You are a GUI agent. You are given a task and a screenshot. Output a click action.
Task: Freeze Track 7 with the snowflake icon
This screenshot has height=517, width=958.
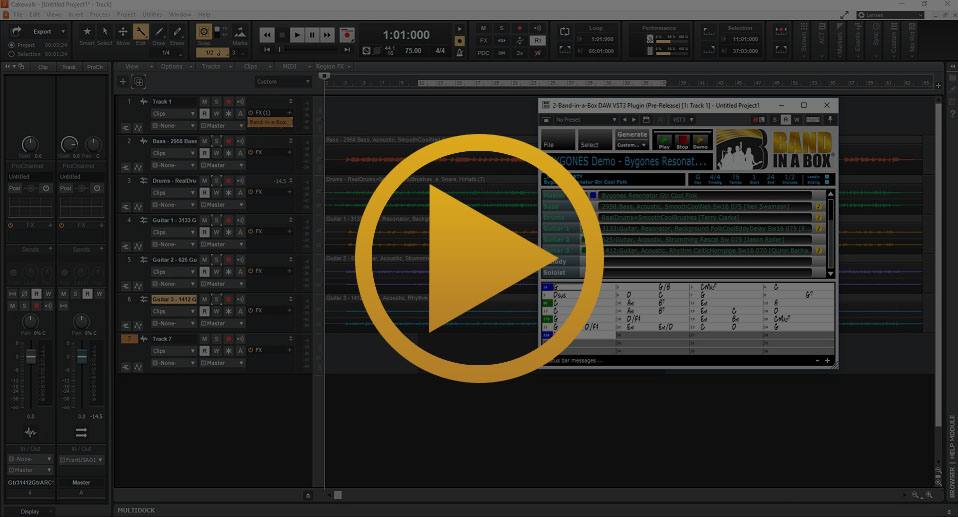coord(228,351)
